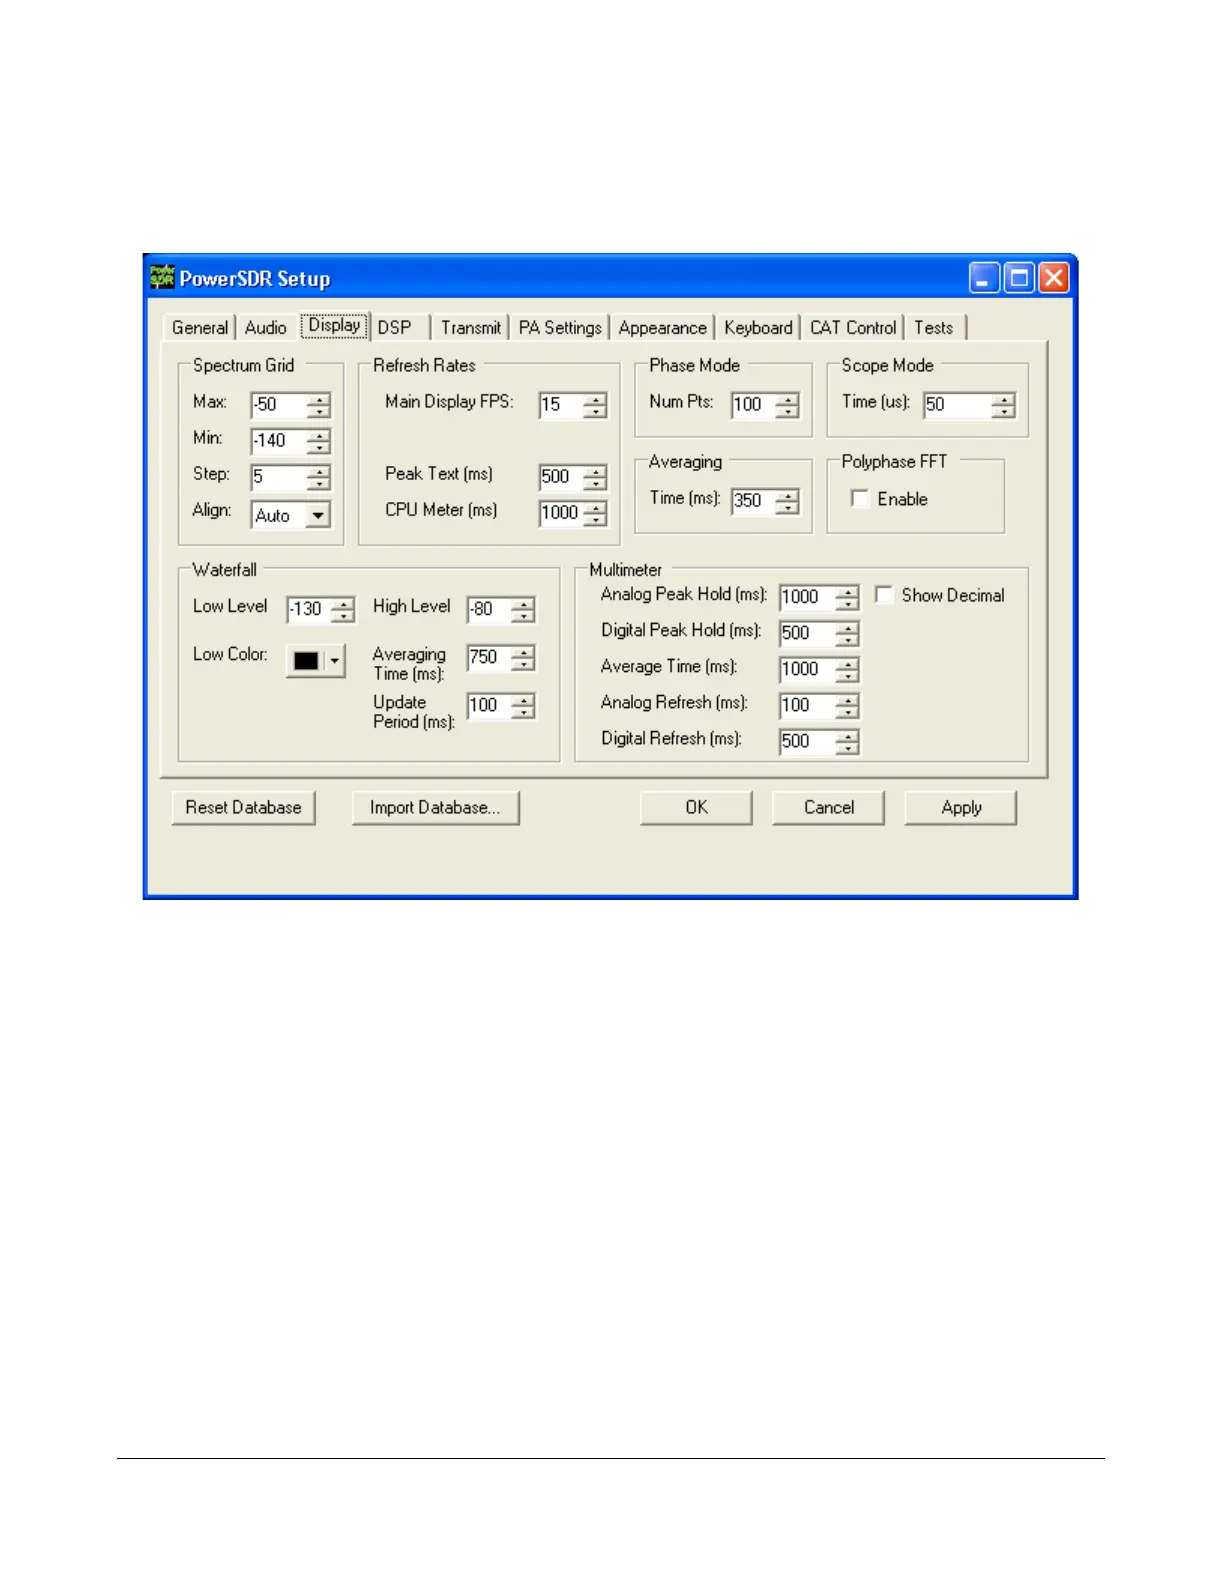Click the Apply button
The width and height of the screenshot is (1224, 1584).
960,808
